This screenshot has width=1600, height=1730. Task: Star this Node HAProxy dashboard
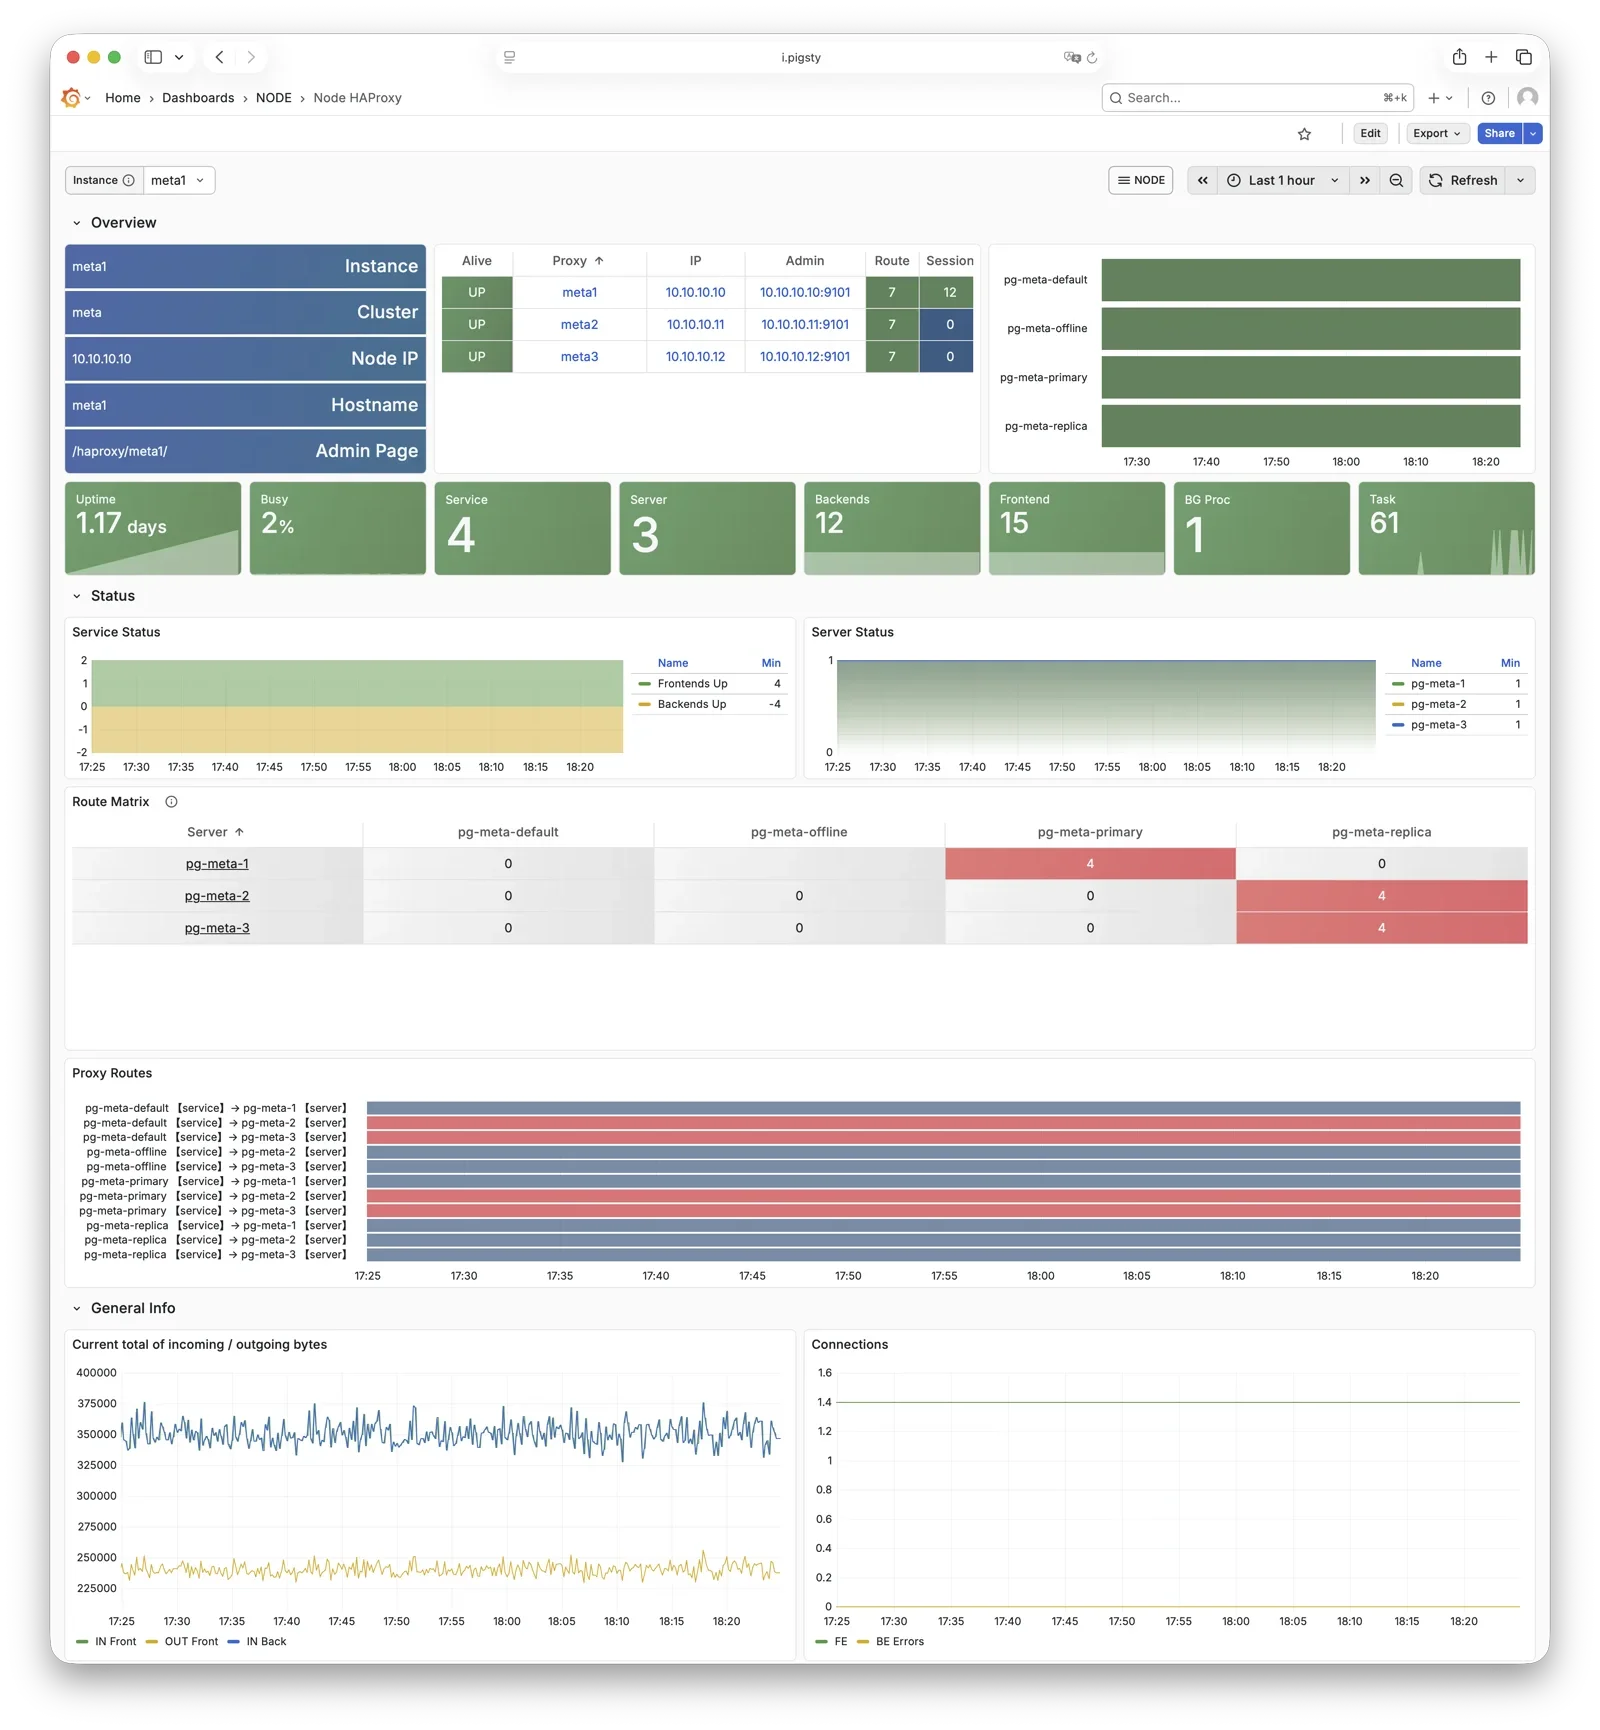point(1303,133)
